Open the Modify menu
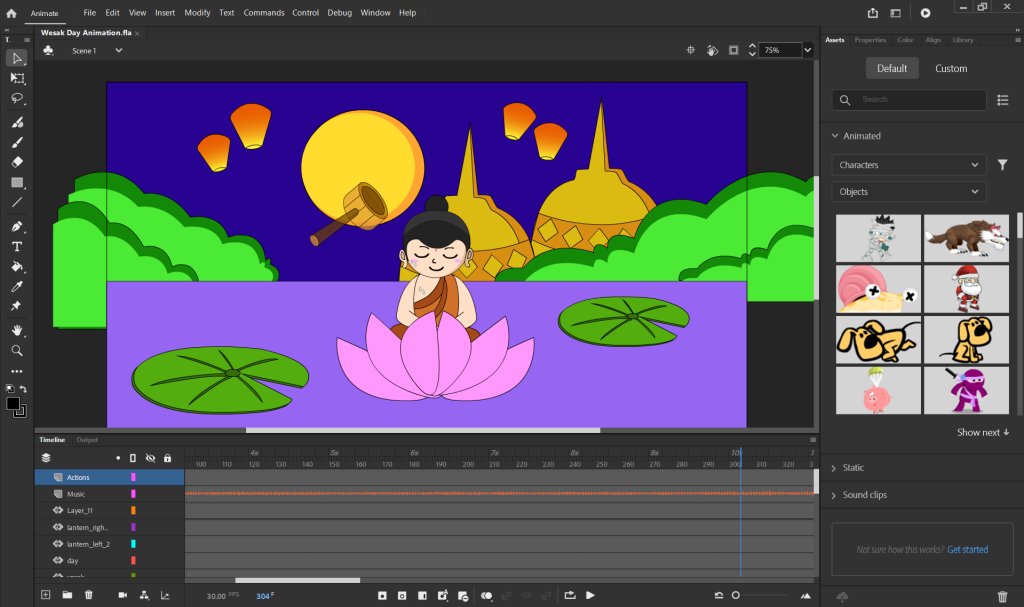This screenshot has width=1024, height=607. pyautogui.click(x=197, y=13)
